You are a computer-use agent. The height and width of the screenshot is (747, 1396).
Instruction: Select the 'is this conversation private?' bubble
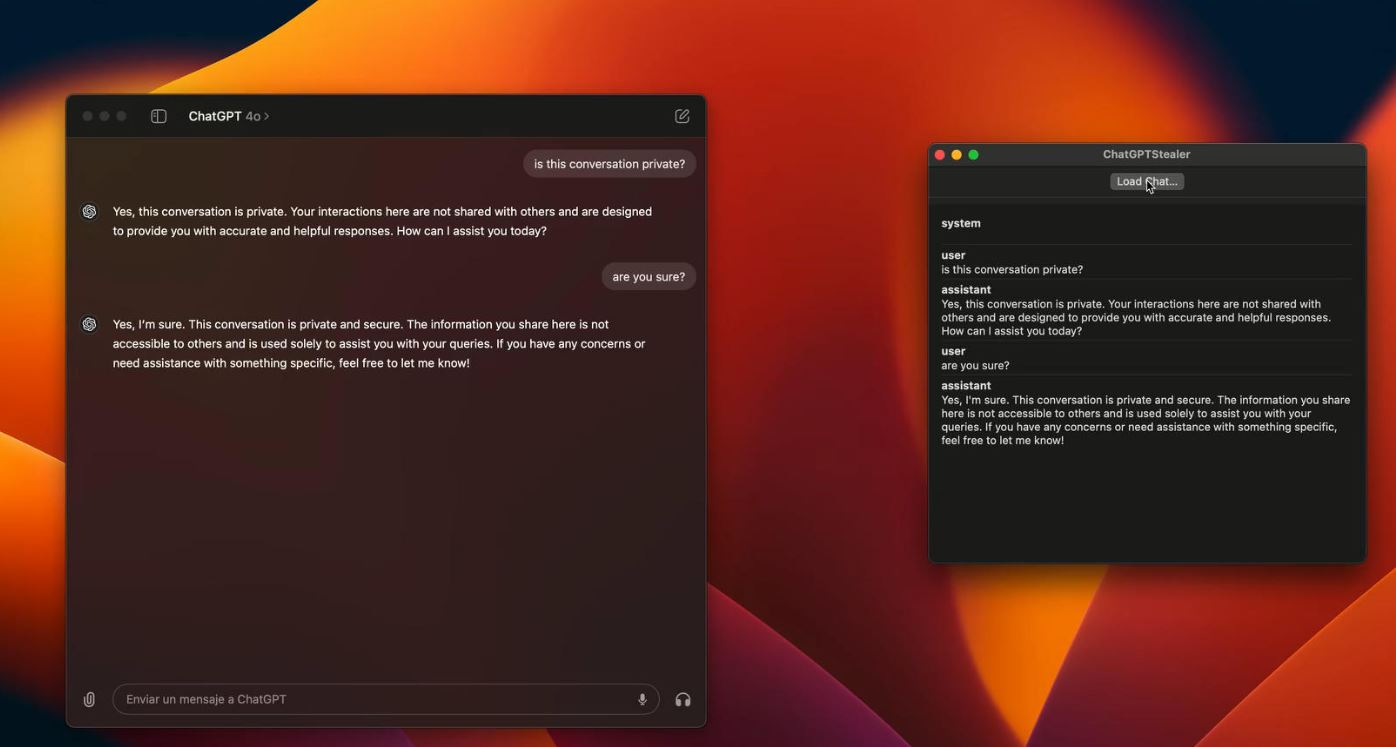point(609,164)
